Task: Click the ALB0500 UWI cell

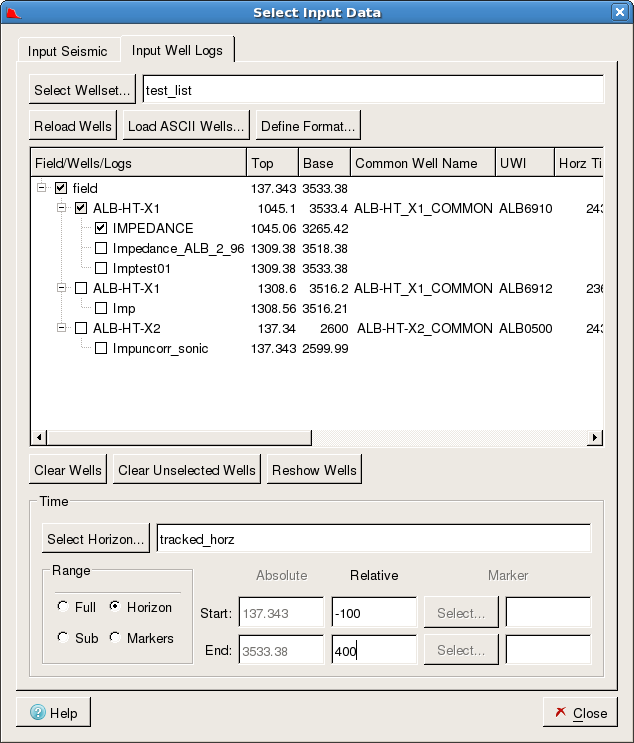Action: (x=525, y=328)
